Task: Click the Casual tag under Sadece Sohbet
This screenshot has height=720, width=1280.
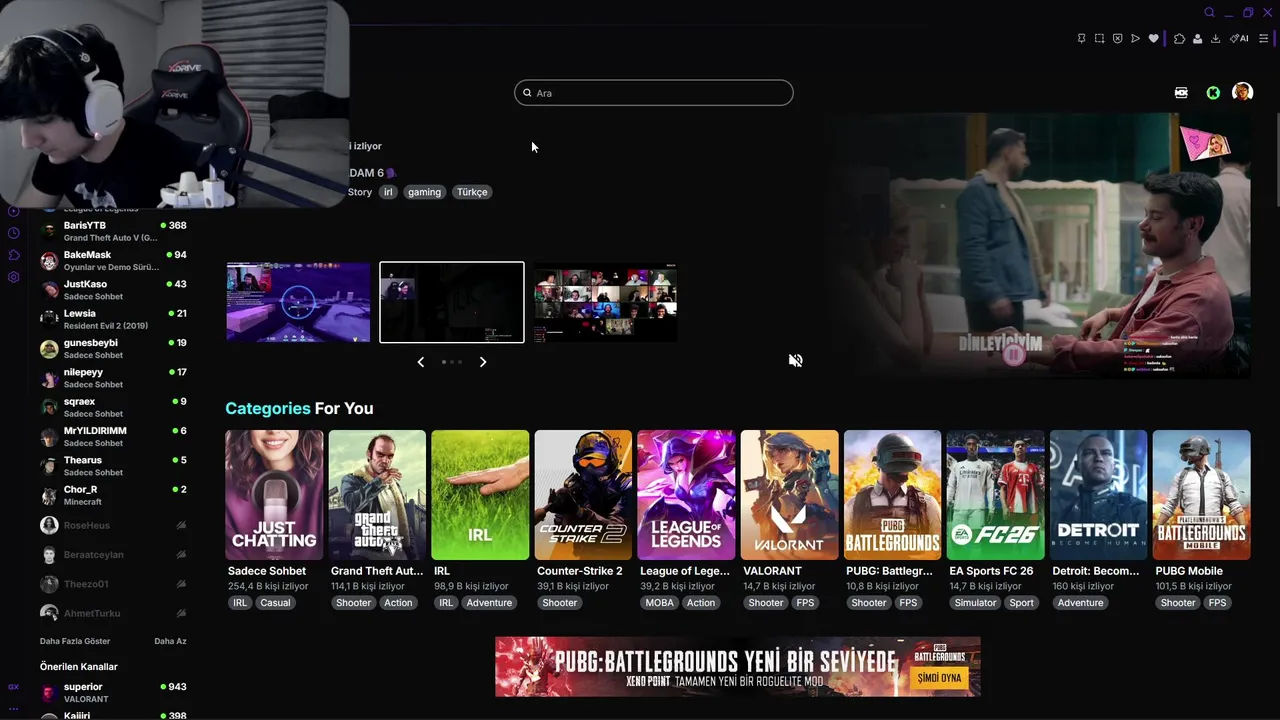Action: click(x=275, y=603)
